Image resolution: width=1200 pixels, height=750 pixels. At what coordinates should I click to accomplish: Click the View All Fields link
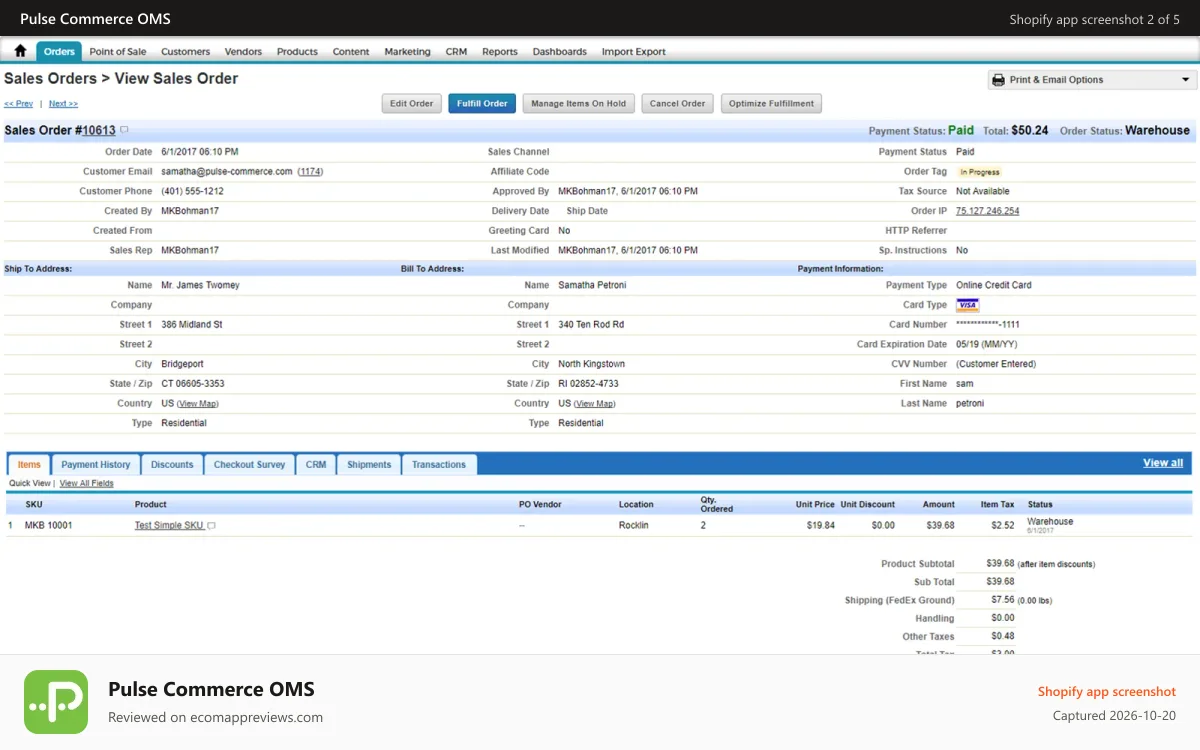point(87,483)
